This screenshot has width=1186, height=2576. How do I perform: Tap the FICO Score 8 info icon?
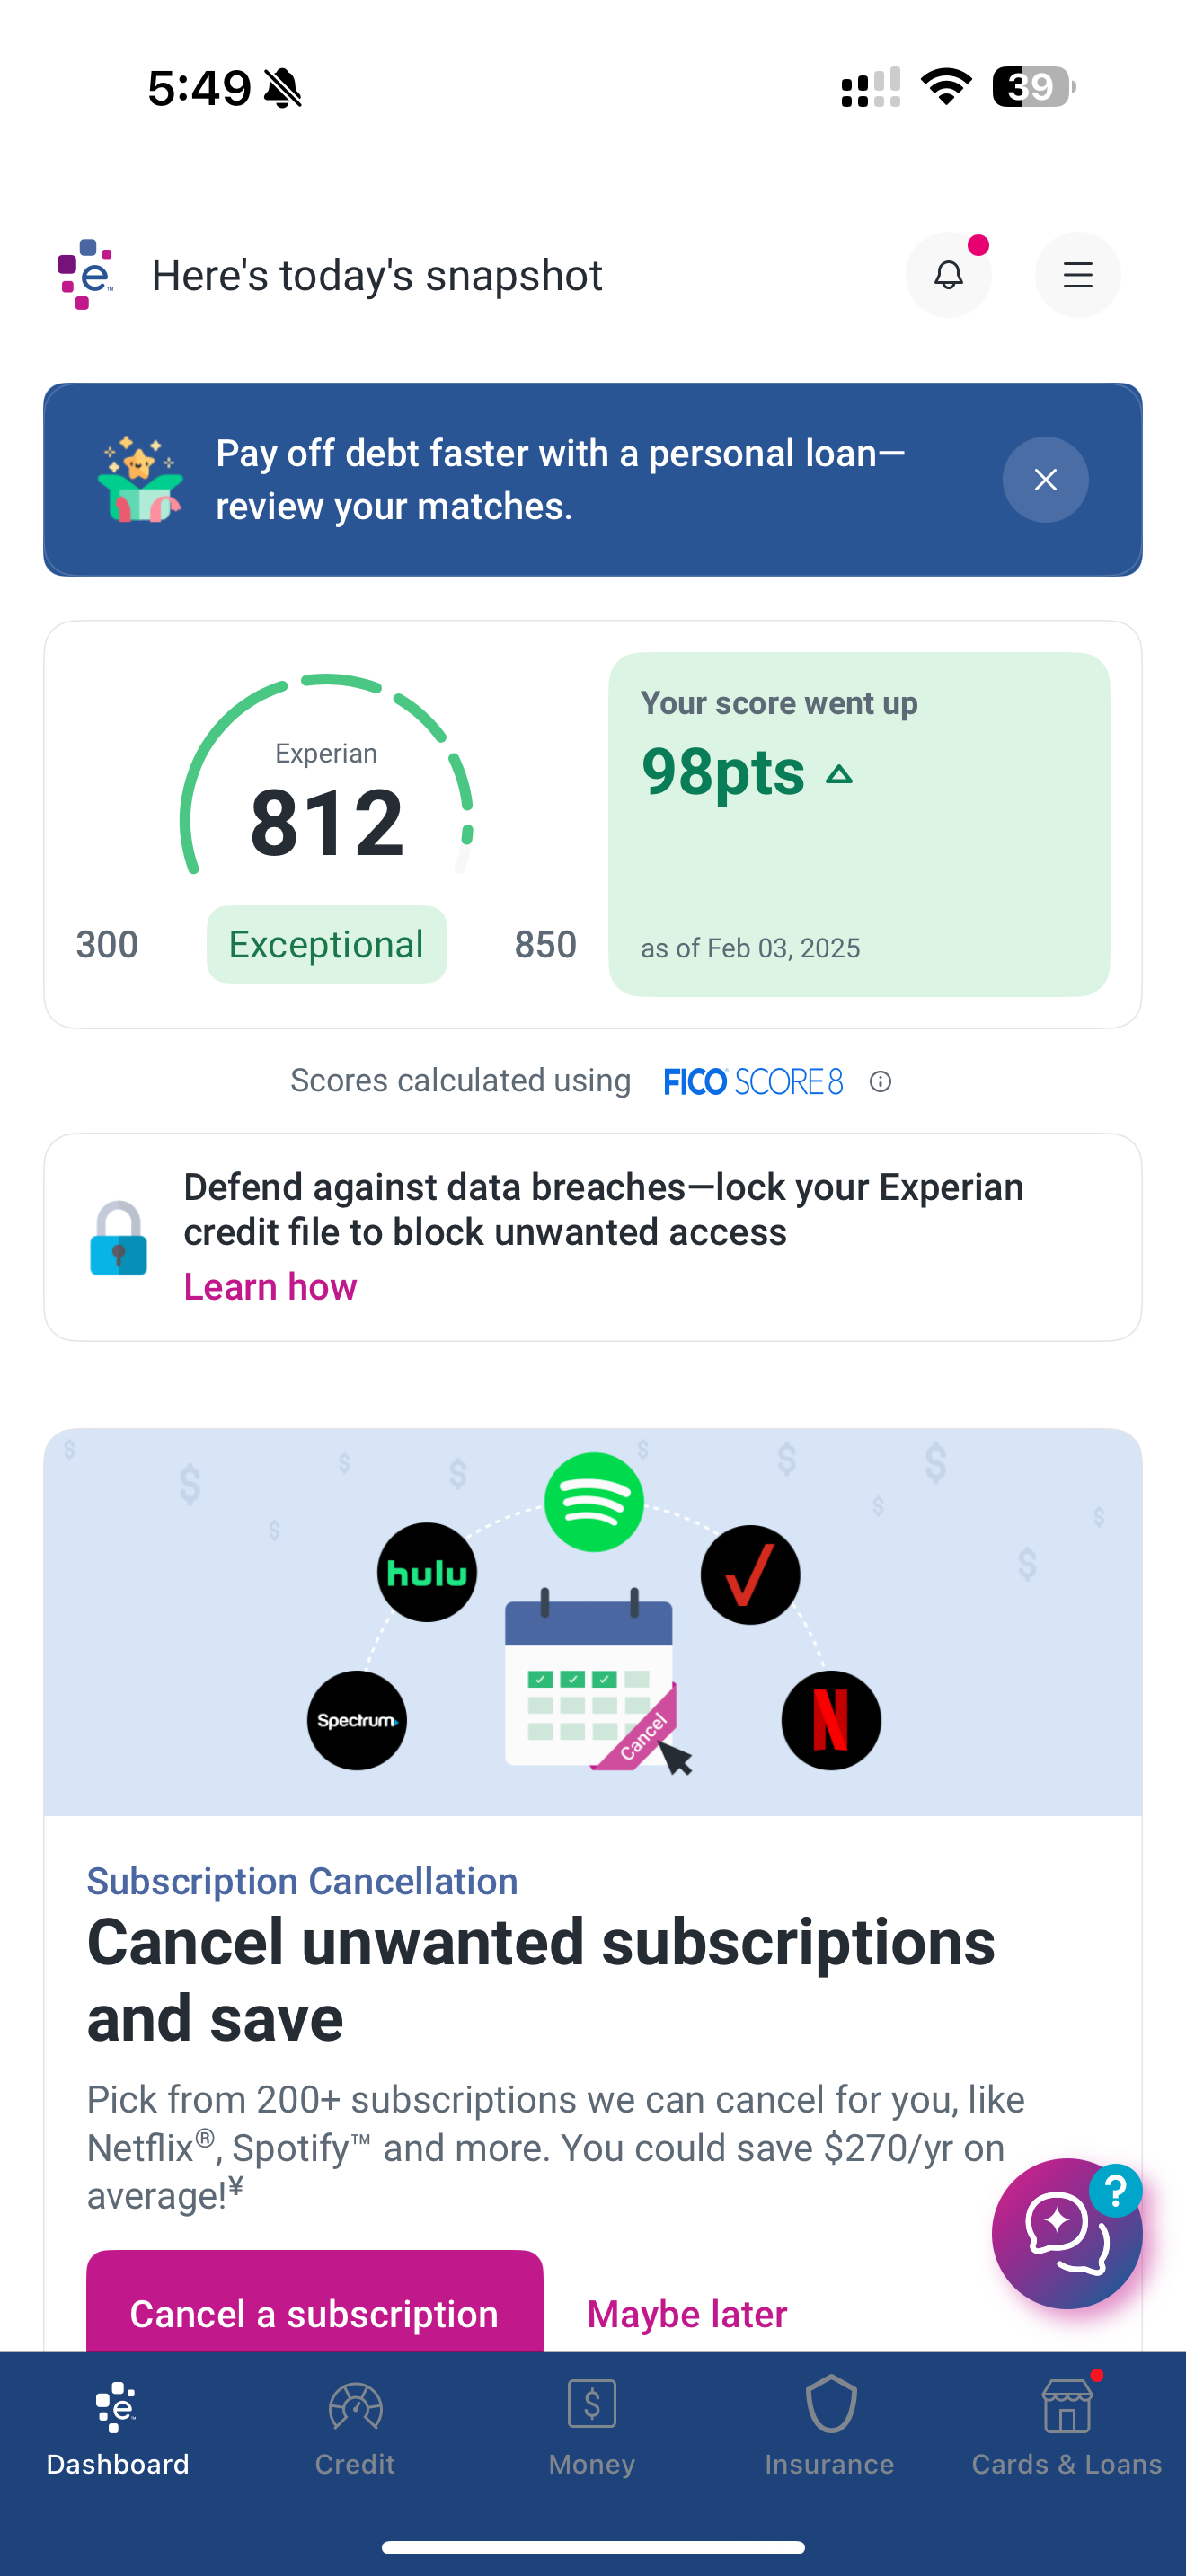[x=880, y=1082]
